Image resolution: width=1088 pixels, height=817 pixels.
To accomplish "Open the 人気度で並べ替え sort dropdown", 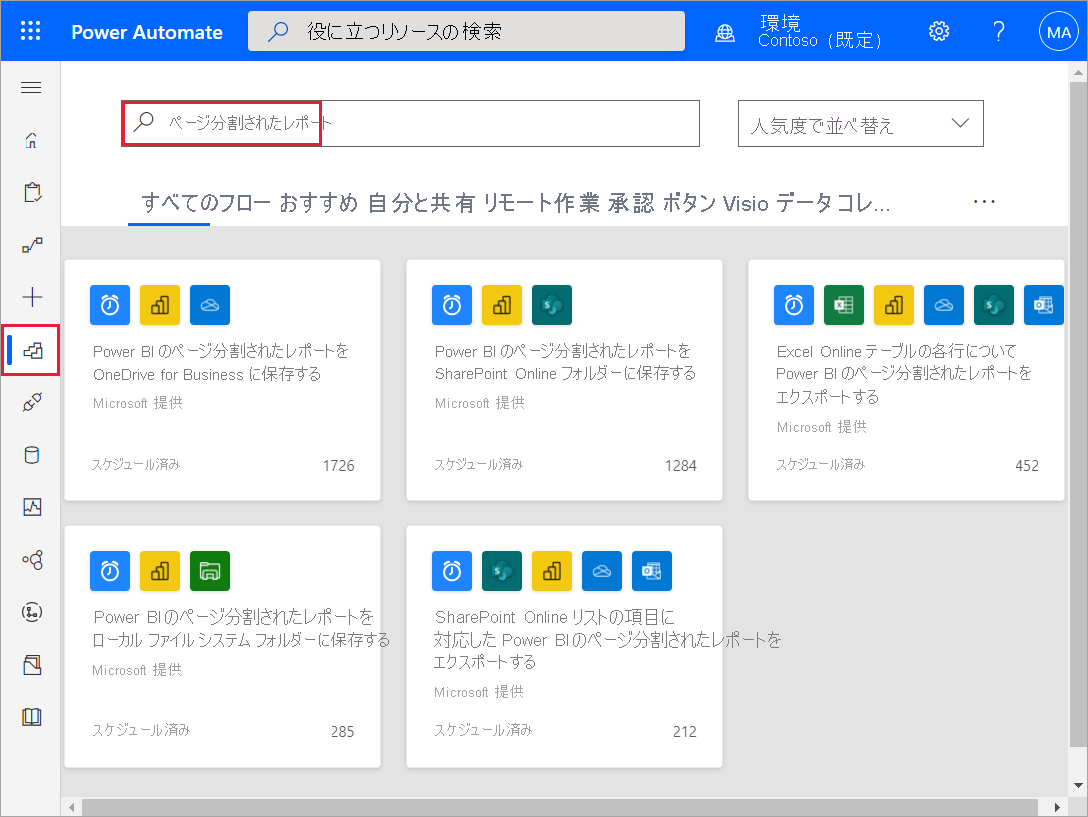I will coord(860,124).
